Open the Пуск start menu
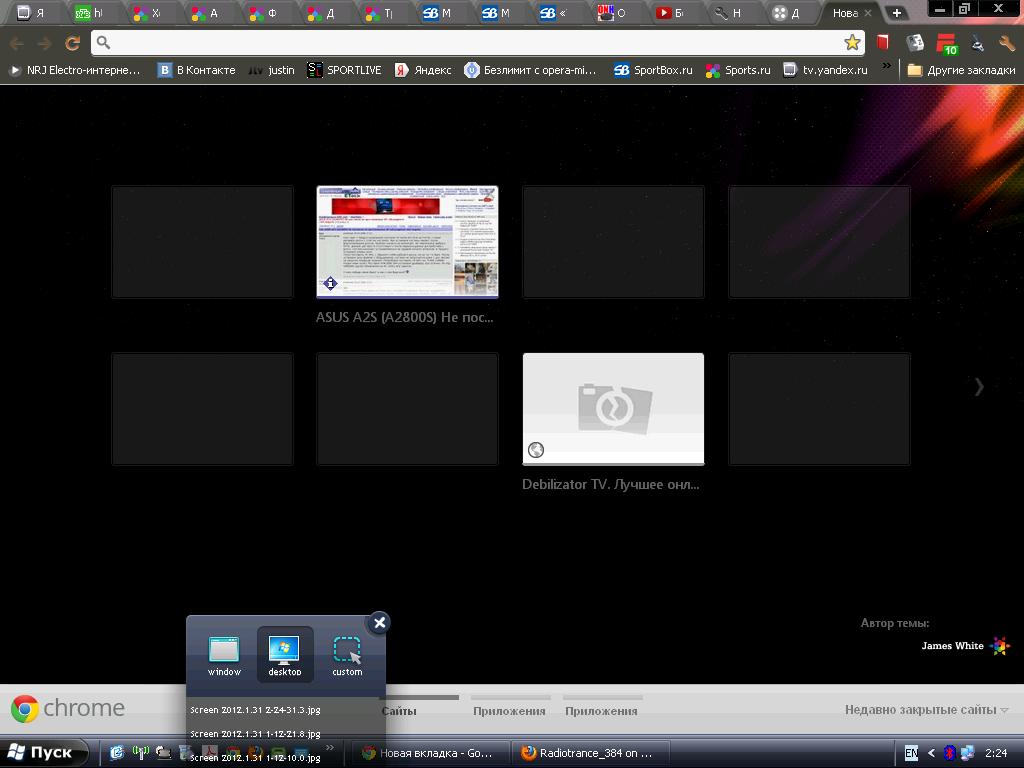 pyautogui.click(x=44, y=753)
